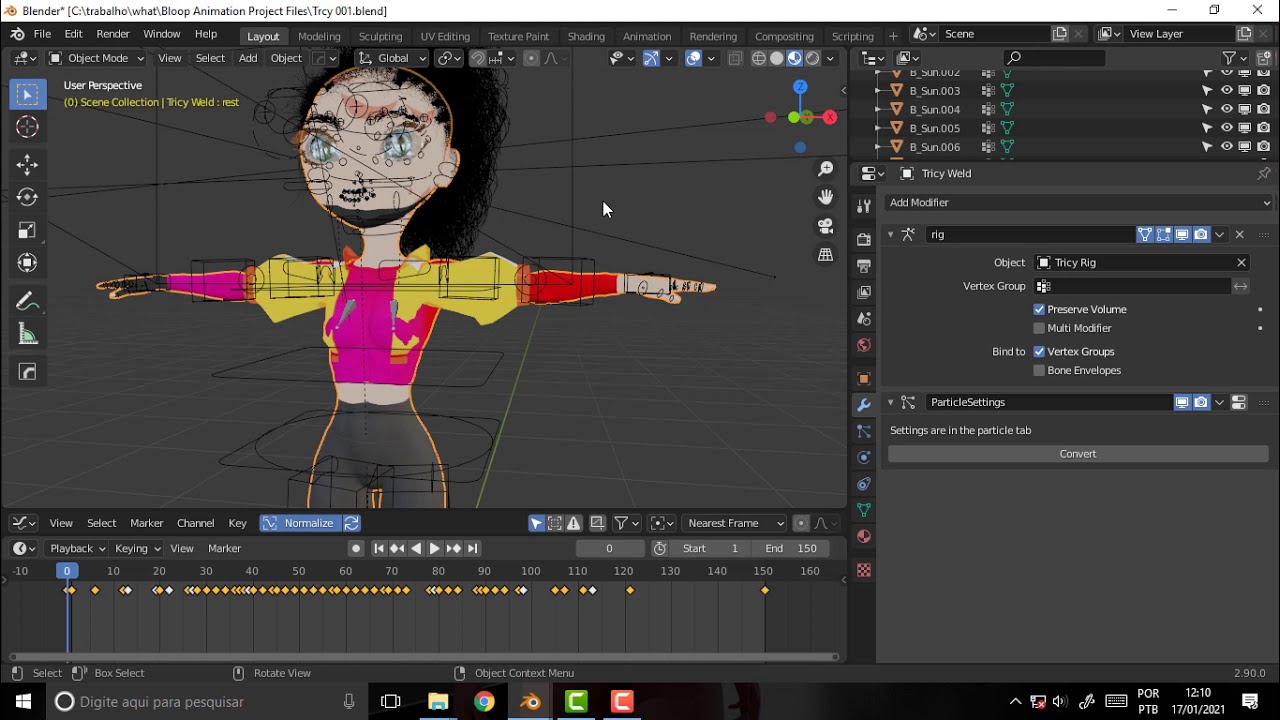Jump to the end frame

click(x=472, y=548)
